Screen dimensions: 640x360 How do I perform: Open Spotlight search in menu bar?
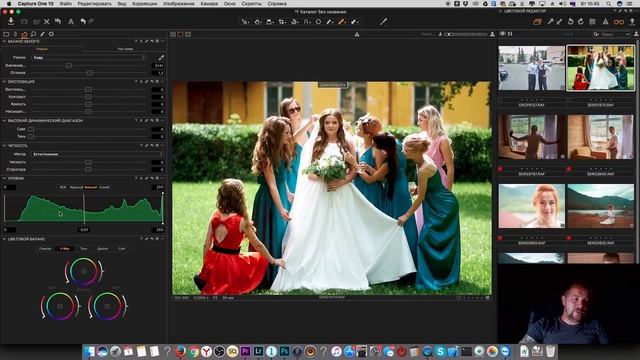pos(609,3)
